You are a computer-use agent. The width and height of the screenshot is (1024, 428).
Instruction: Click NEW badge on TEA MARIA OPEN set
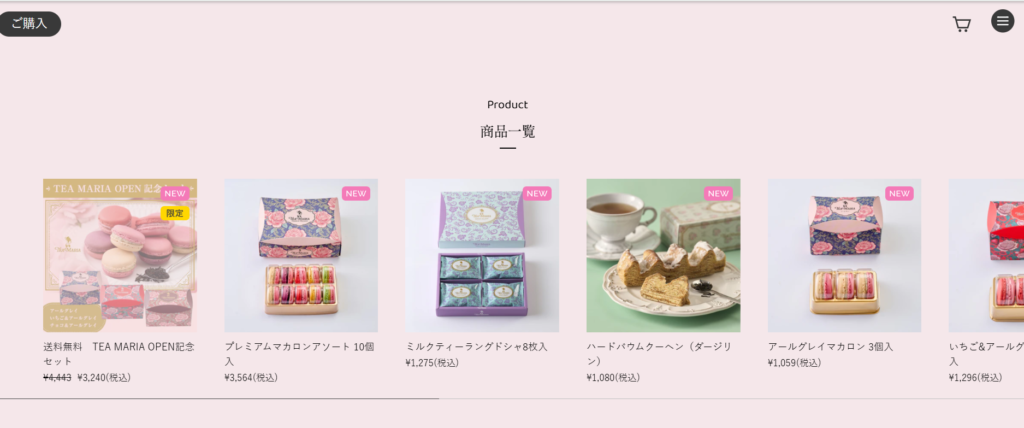(175, 193)
